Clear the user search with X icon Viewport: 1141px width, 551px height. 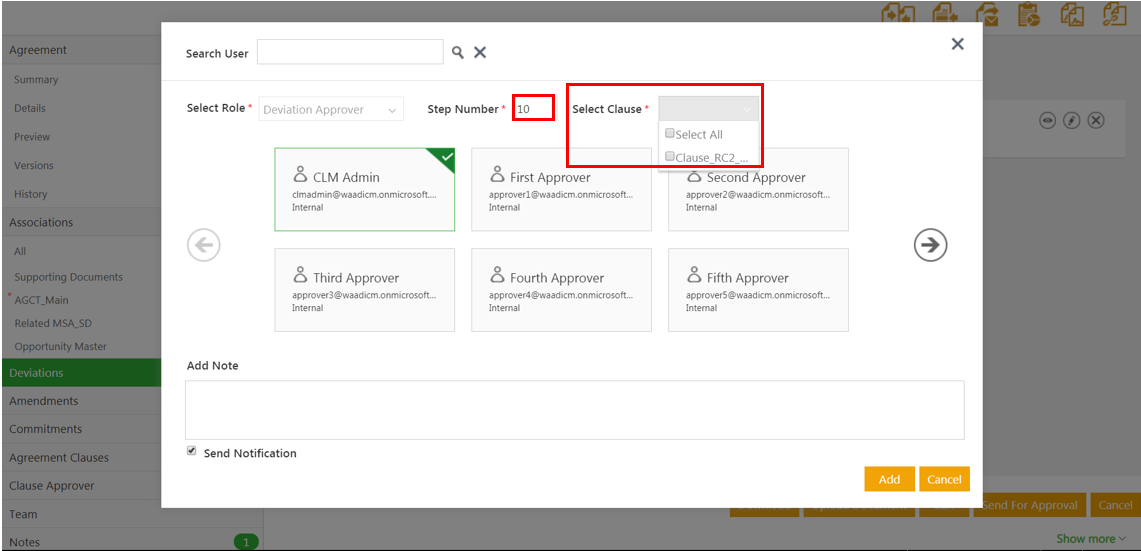coord(480,53)
